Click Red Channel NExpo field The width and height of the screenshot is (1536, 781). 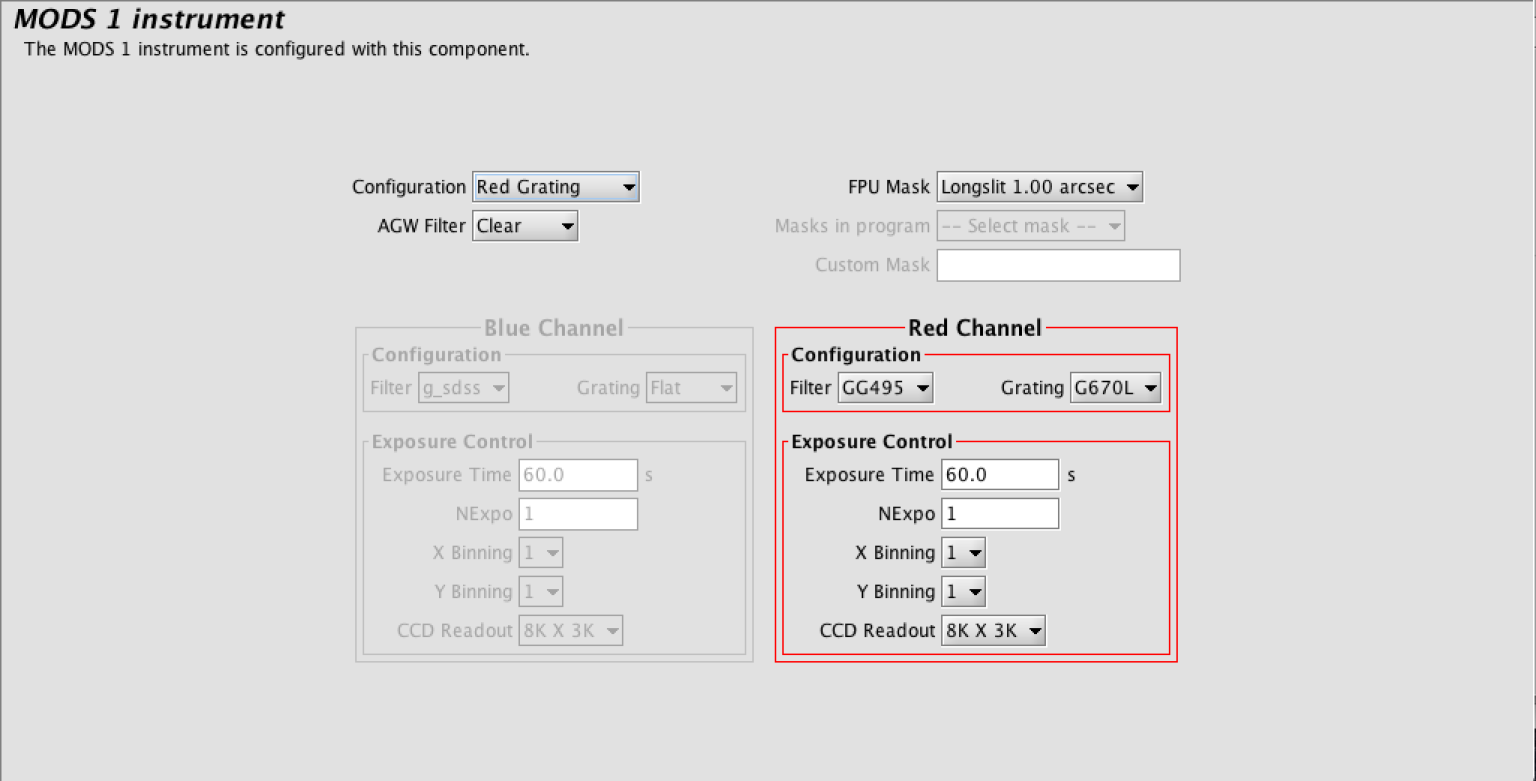[x=1000, y=514]
